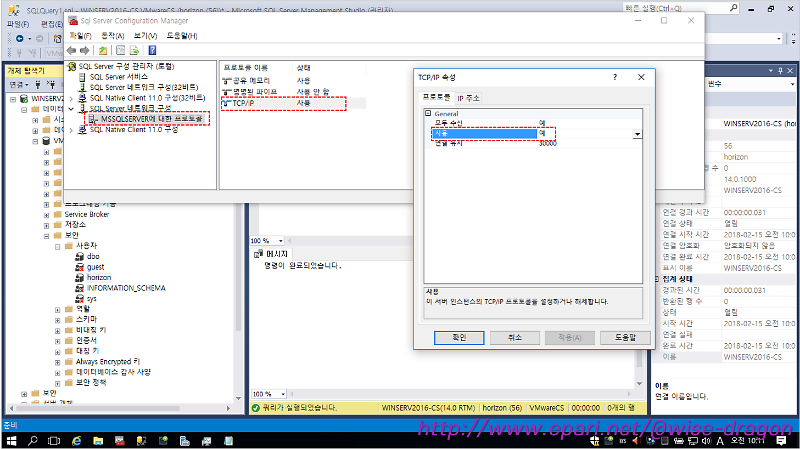The image size is (800, 449).
Task: Open 파일(F) menu in Configuration Manager
Action: [80, 36]
